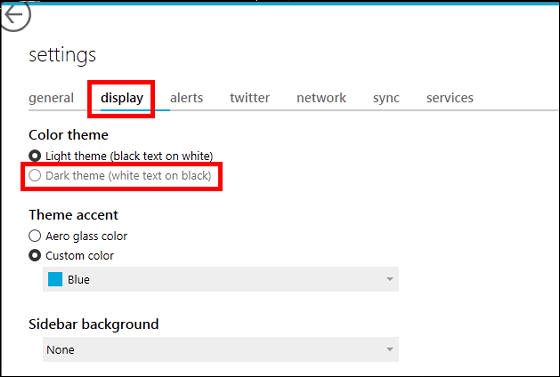The image size is (560, 377).
Task: Open the services tab
Action: pos(450,97)
